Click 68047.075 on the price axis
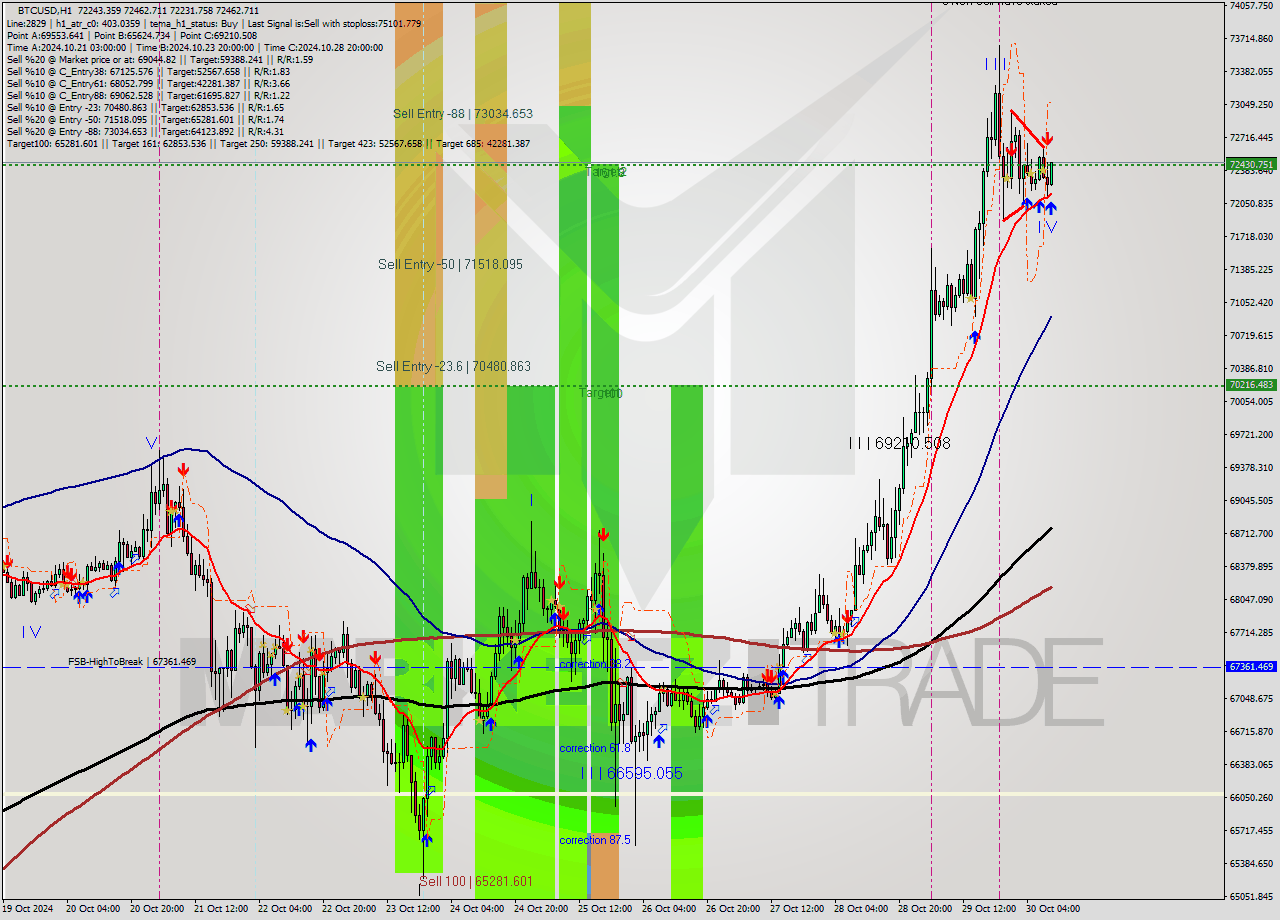This screenshot has height=920, width=1280. click(1251, 599)
